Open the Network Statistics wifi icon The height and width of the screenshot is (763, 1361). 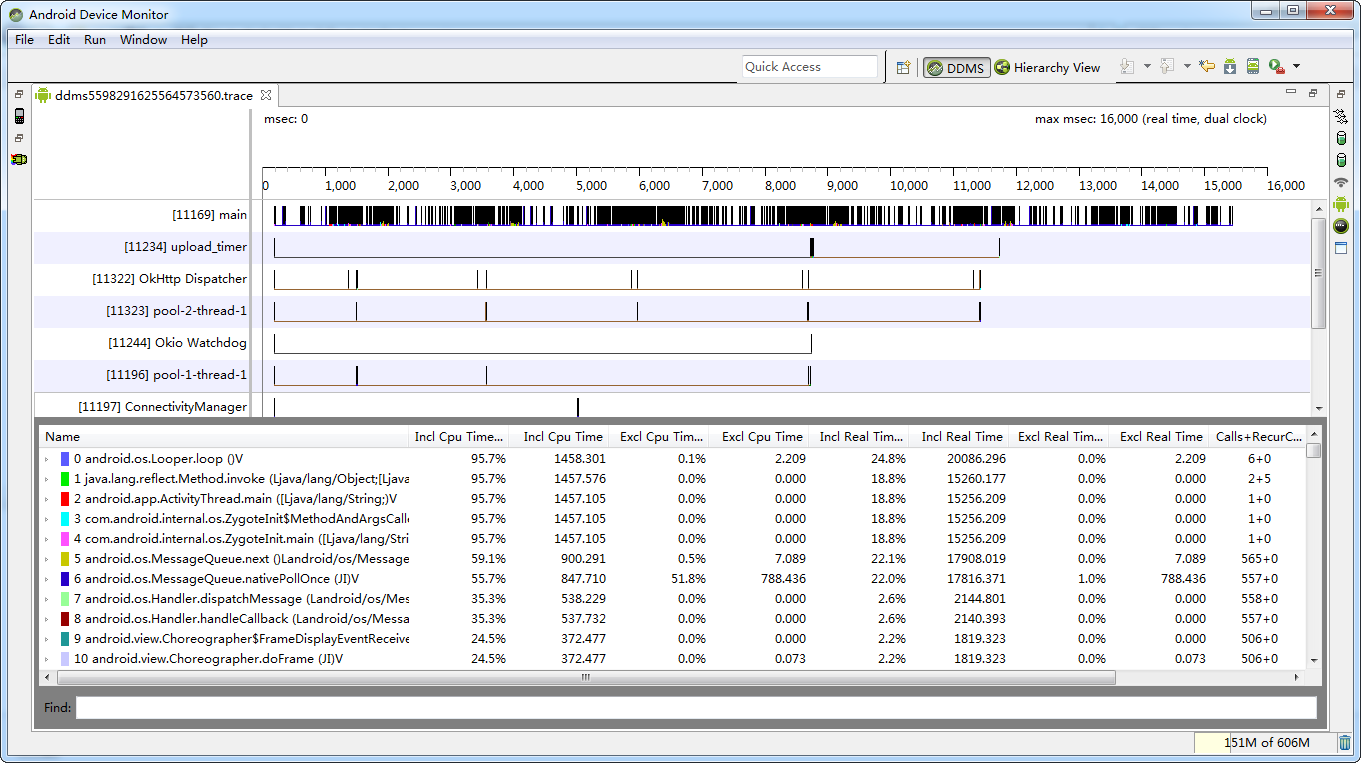click(1341, 182)
